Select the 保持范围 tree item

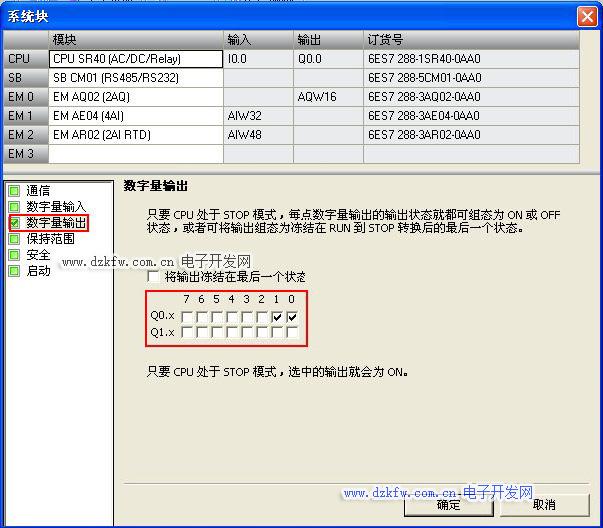point(50,239)
